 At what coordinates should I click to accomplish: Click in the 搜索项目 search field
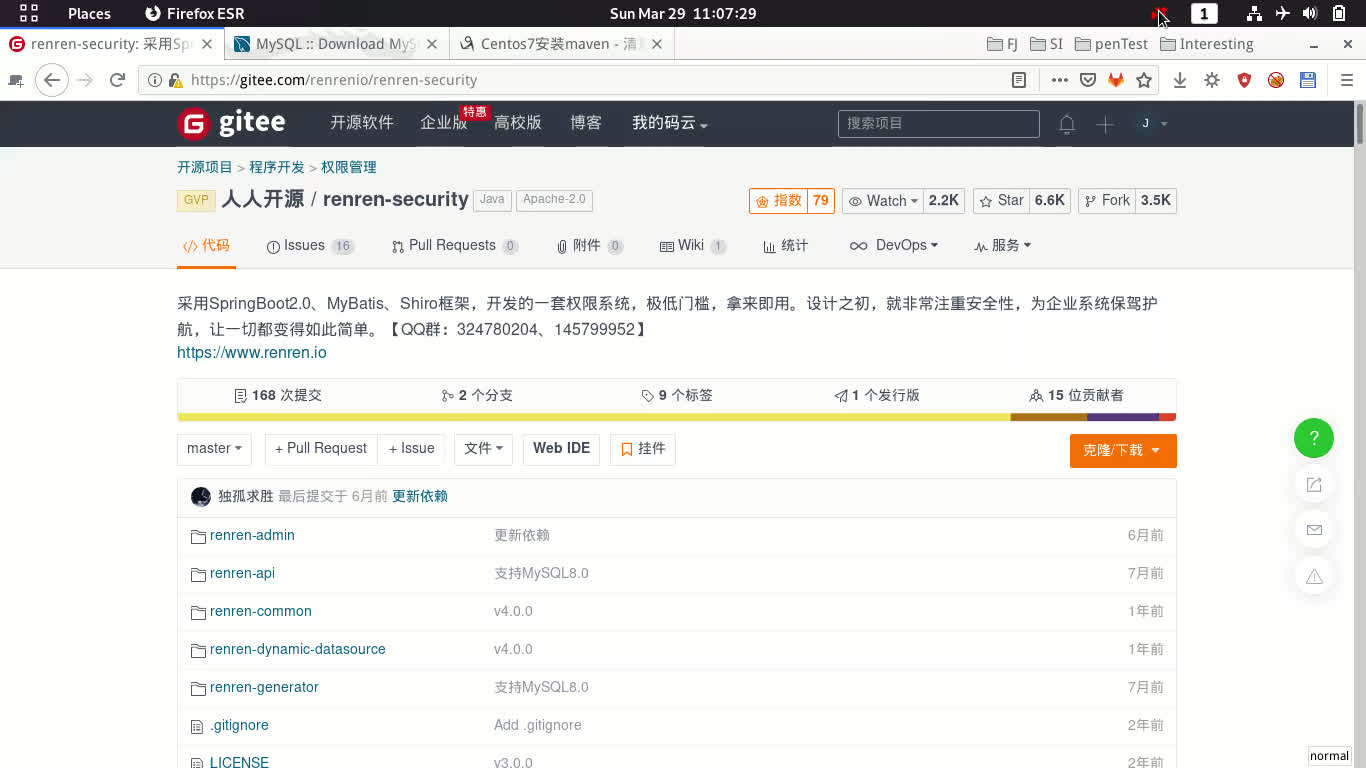(x=938, y=124)
